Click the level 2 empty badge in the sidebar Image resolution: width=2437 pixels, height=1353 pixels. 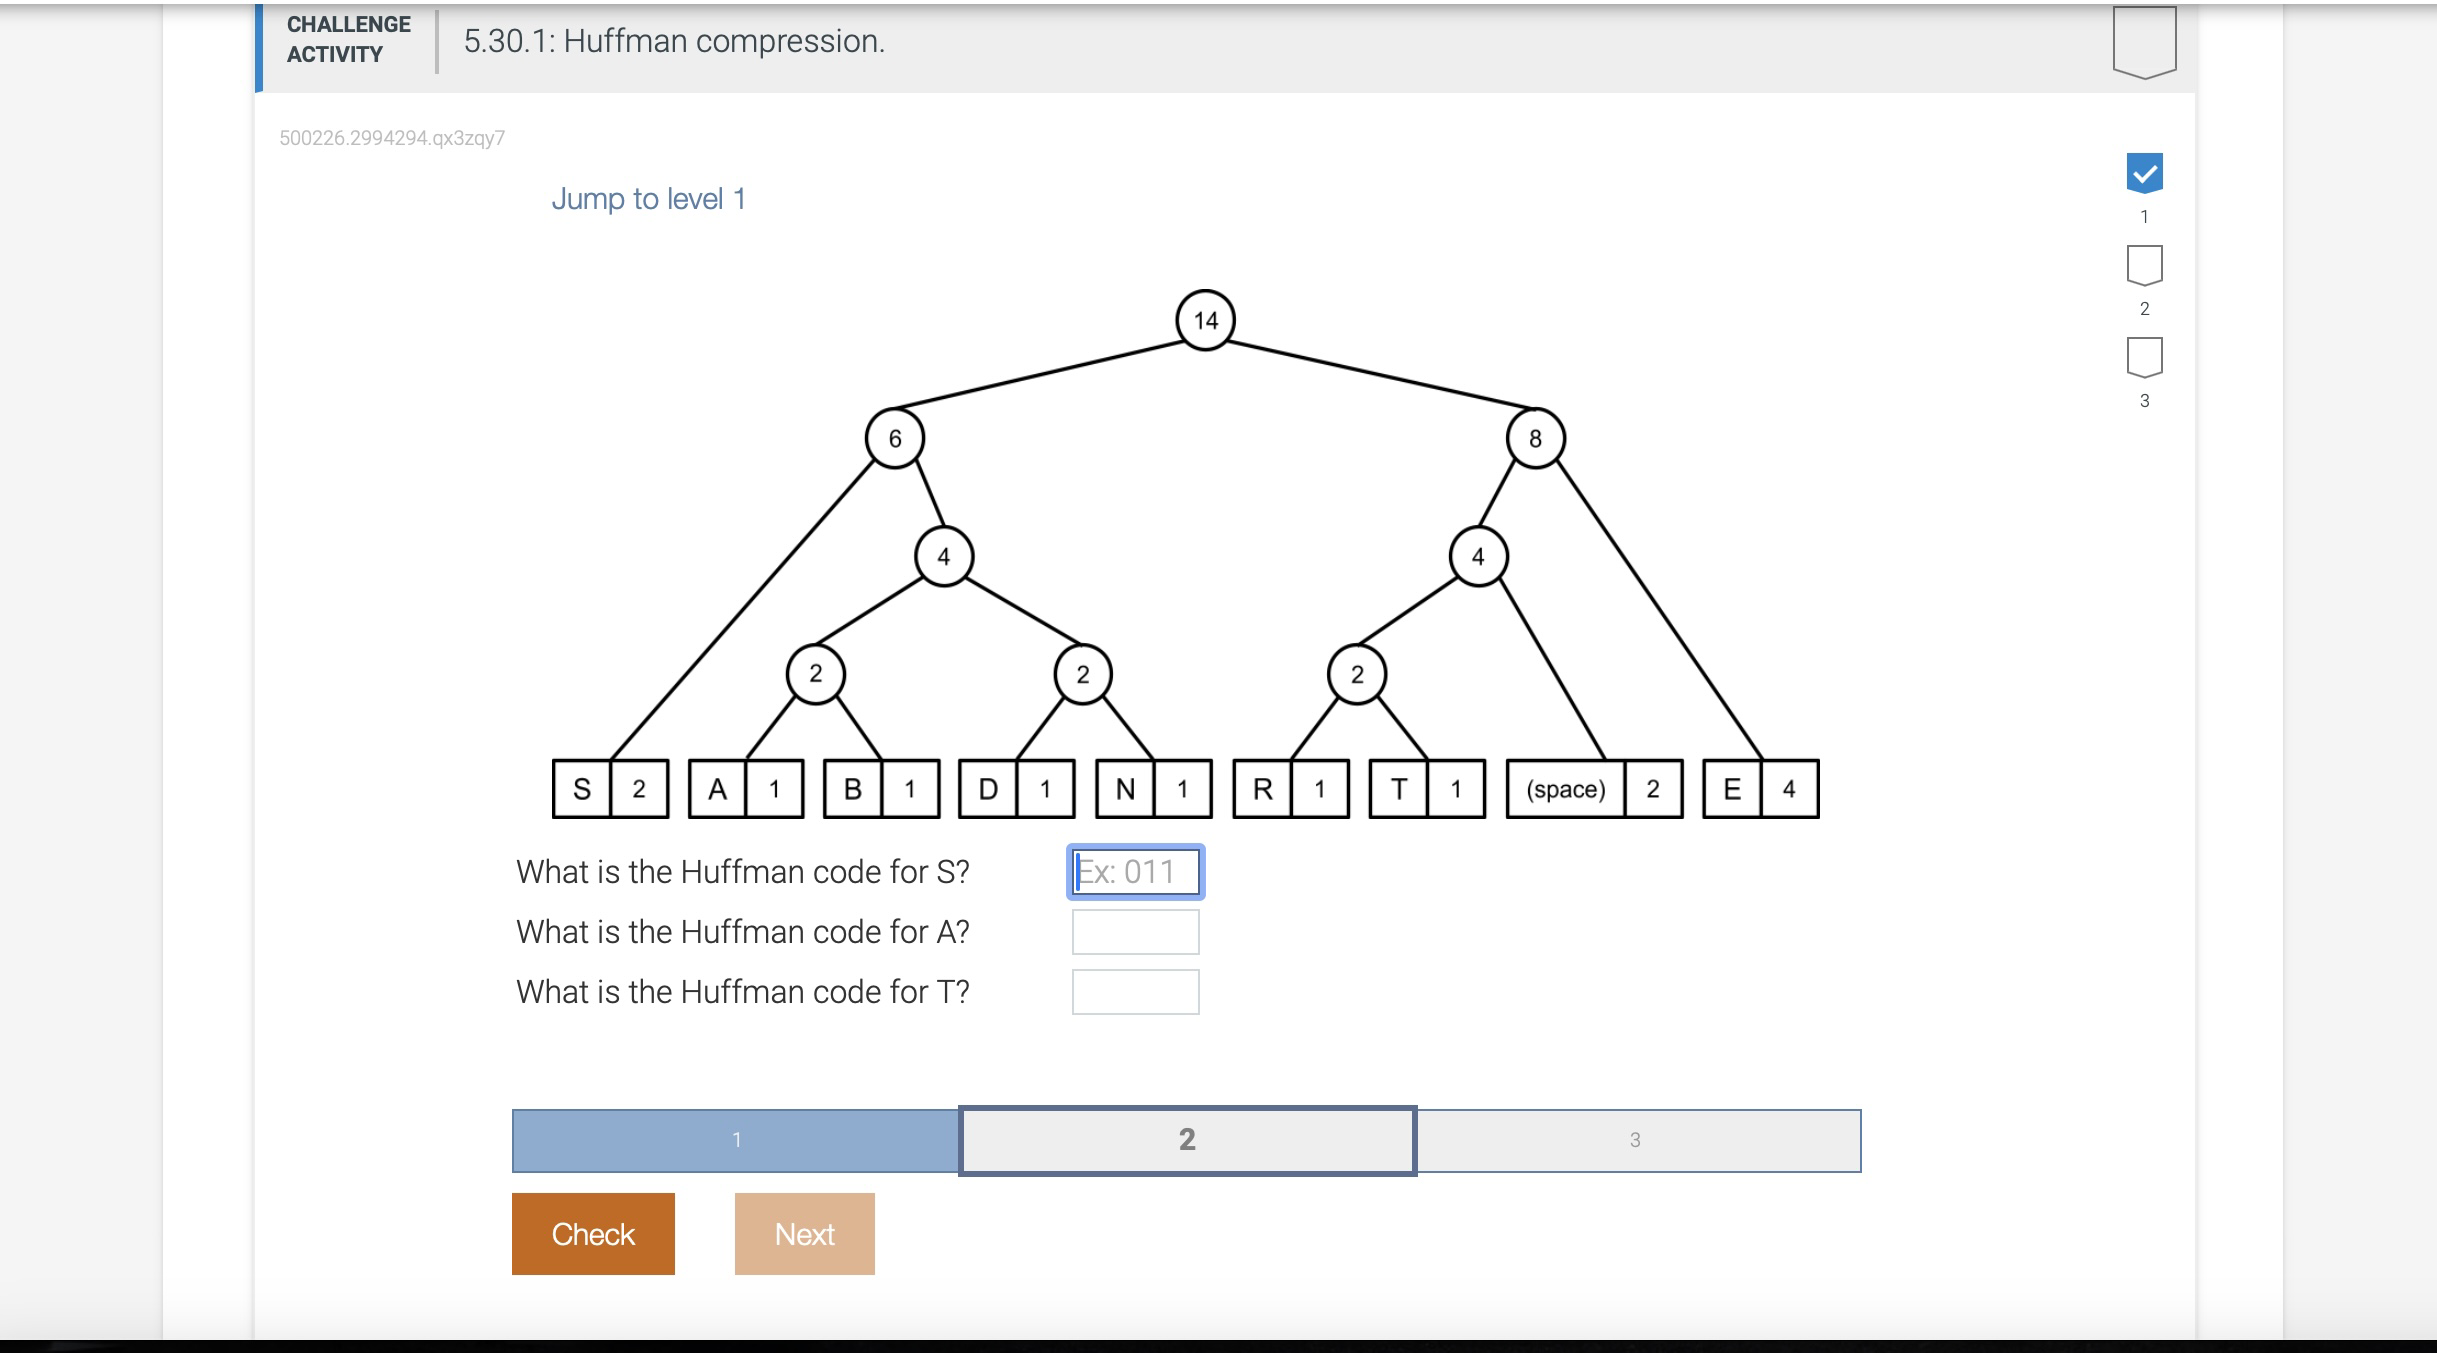pyautogui.click(x=2144, y=265)
